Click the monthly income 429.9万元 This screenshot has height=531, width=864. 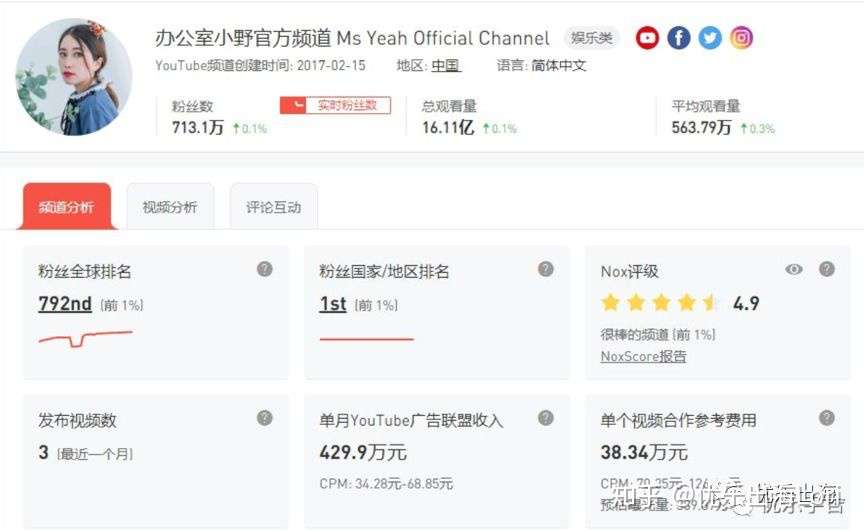(363, 452)
